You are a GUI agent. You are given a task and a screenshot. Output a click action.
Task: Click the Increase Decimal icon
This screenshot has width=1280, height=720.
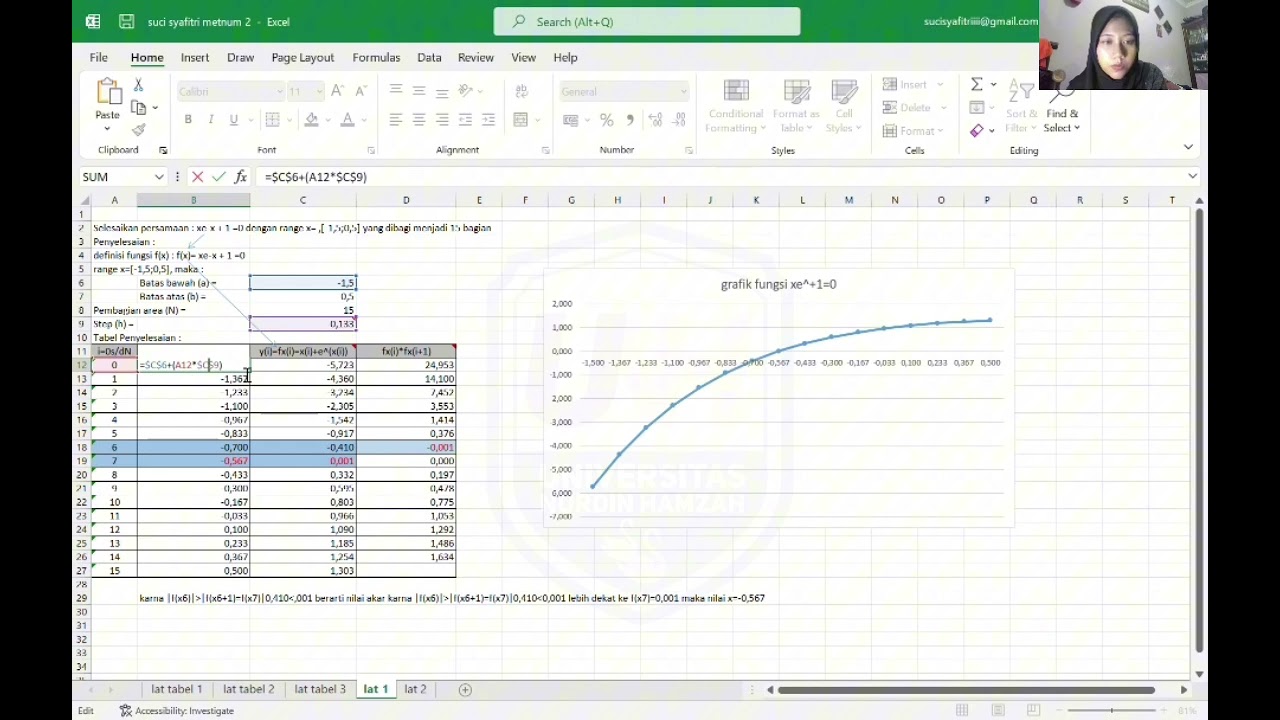pos(656,120)
